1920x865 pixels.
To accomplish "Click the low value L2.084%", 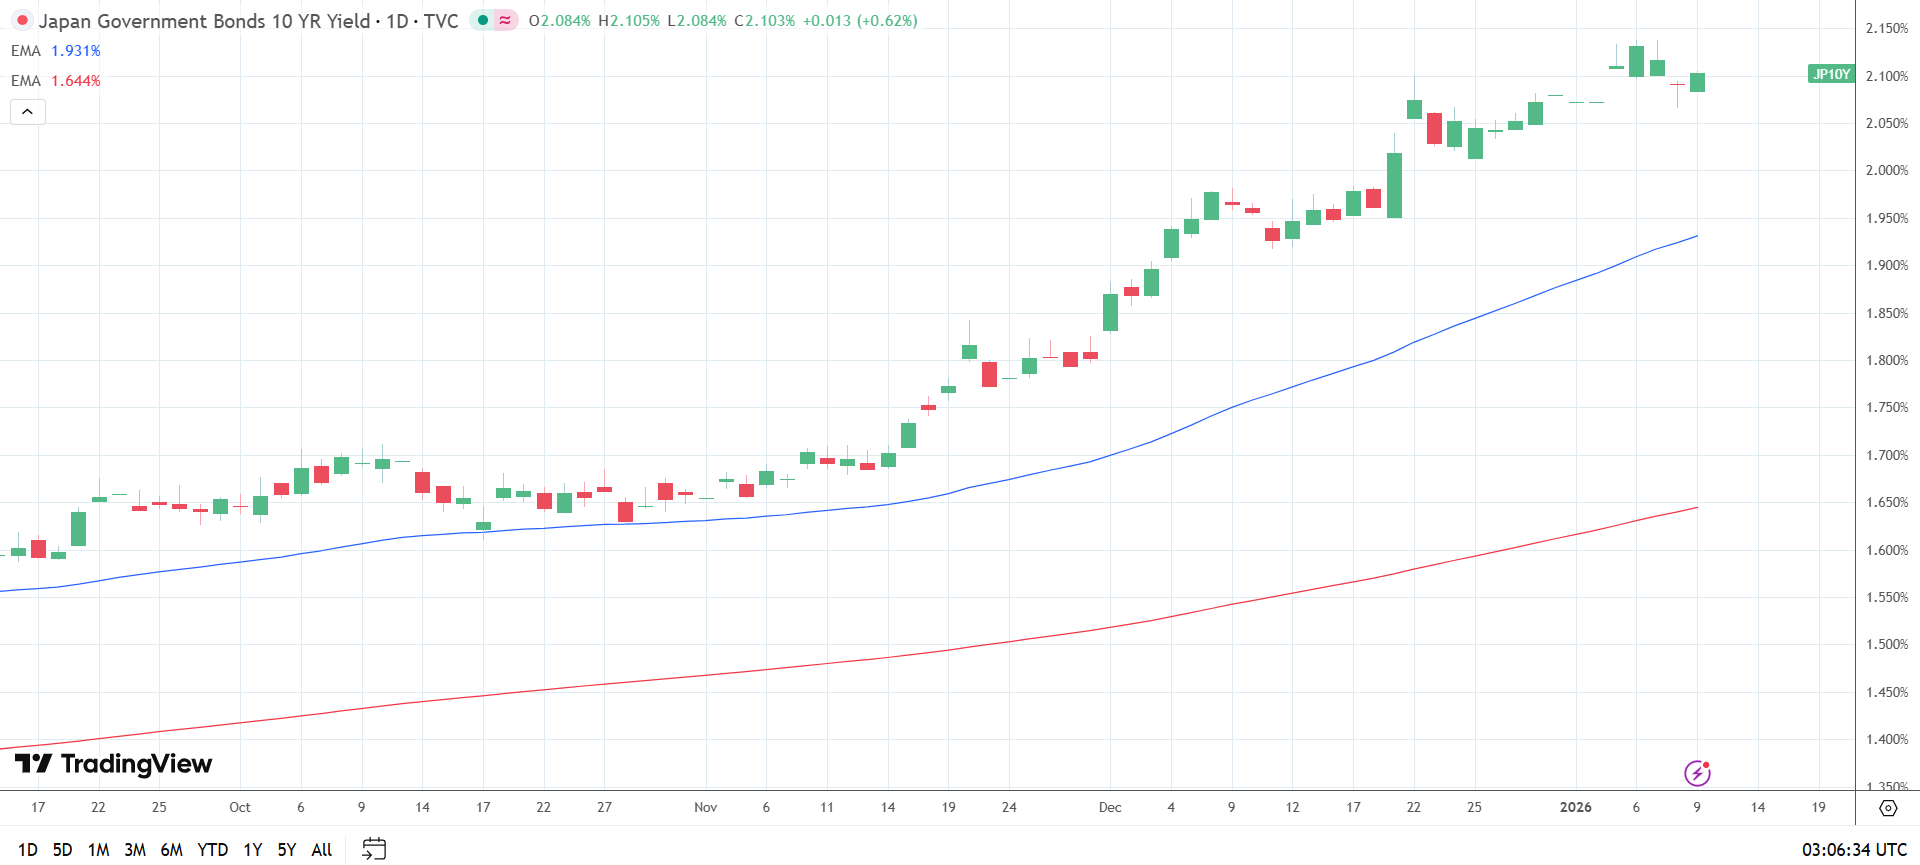I will click(x=697, y=21).
